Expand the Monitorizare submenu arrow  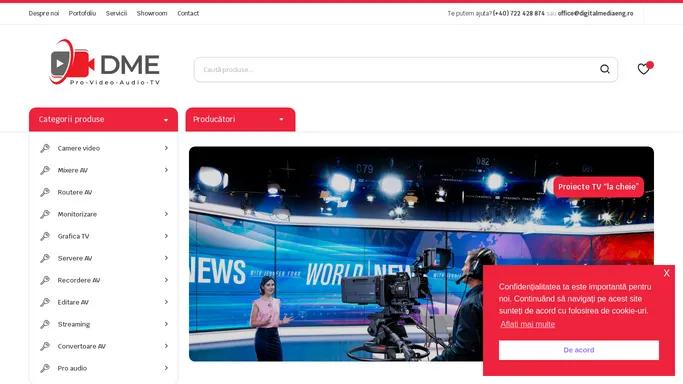click(166, 214)
